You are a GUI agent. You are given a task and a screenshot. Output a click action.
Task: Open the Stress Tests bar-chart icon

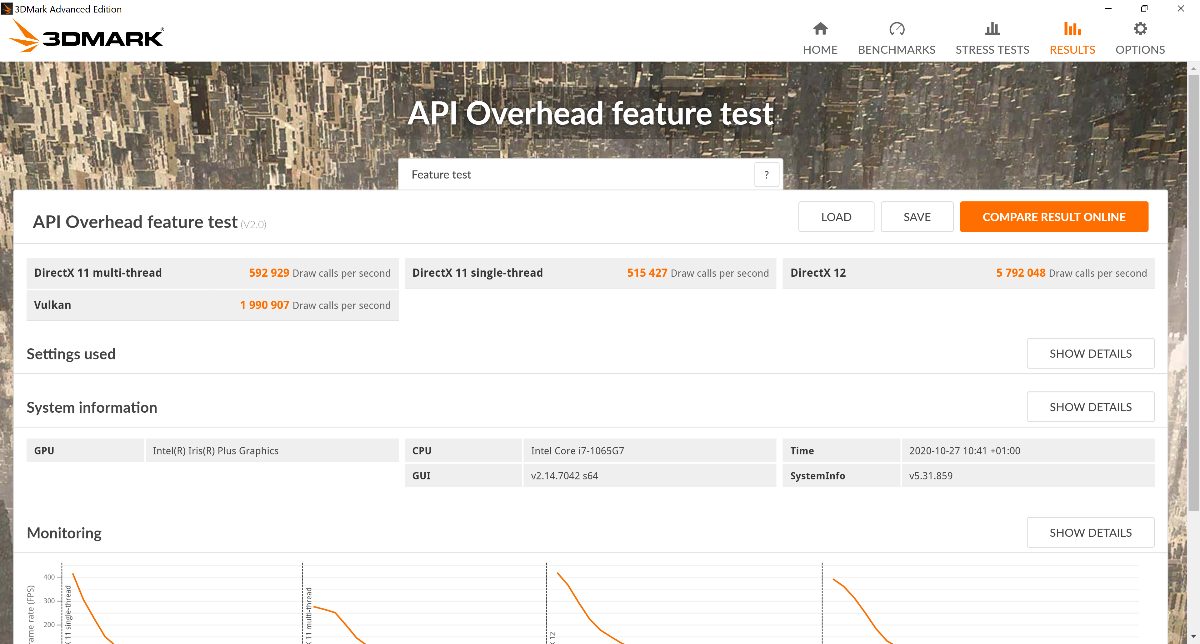[992, 29]
